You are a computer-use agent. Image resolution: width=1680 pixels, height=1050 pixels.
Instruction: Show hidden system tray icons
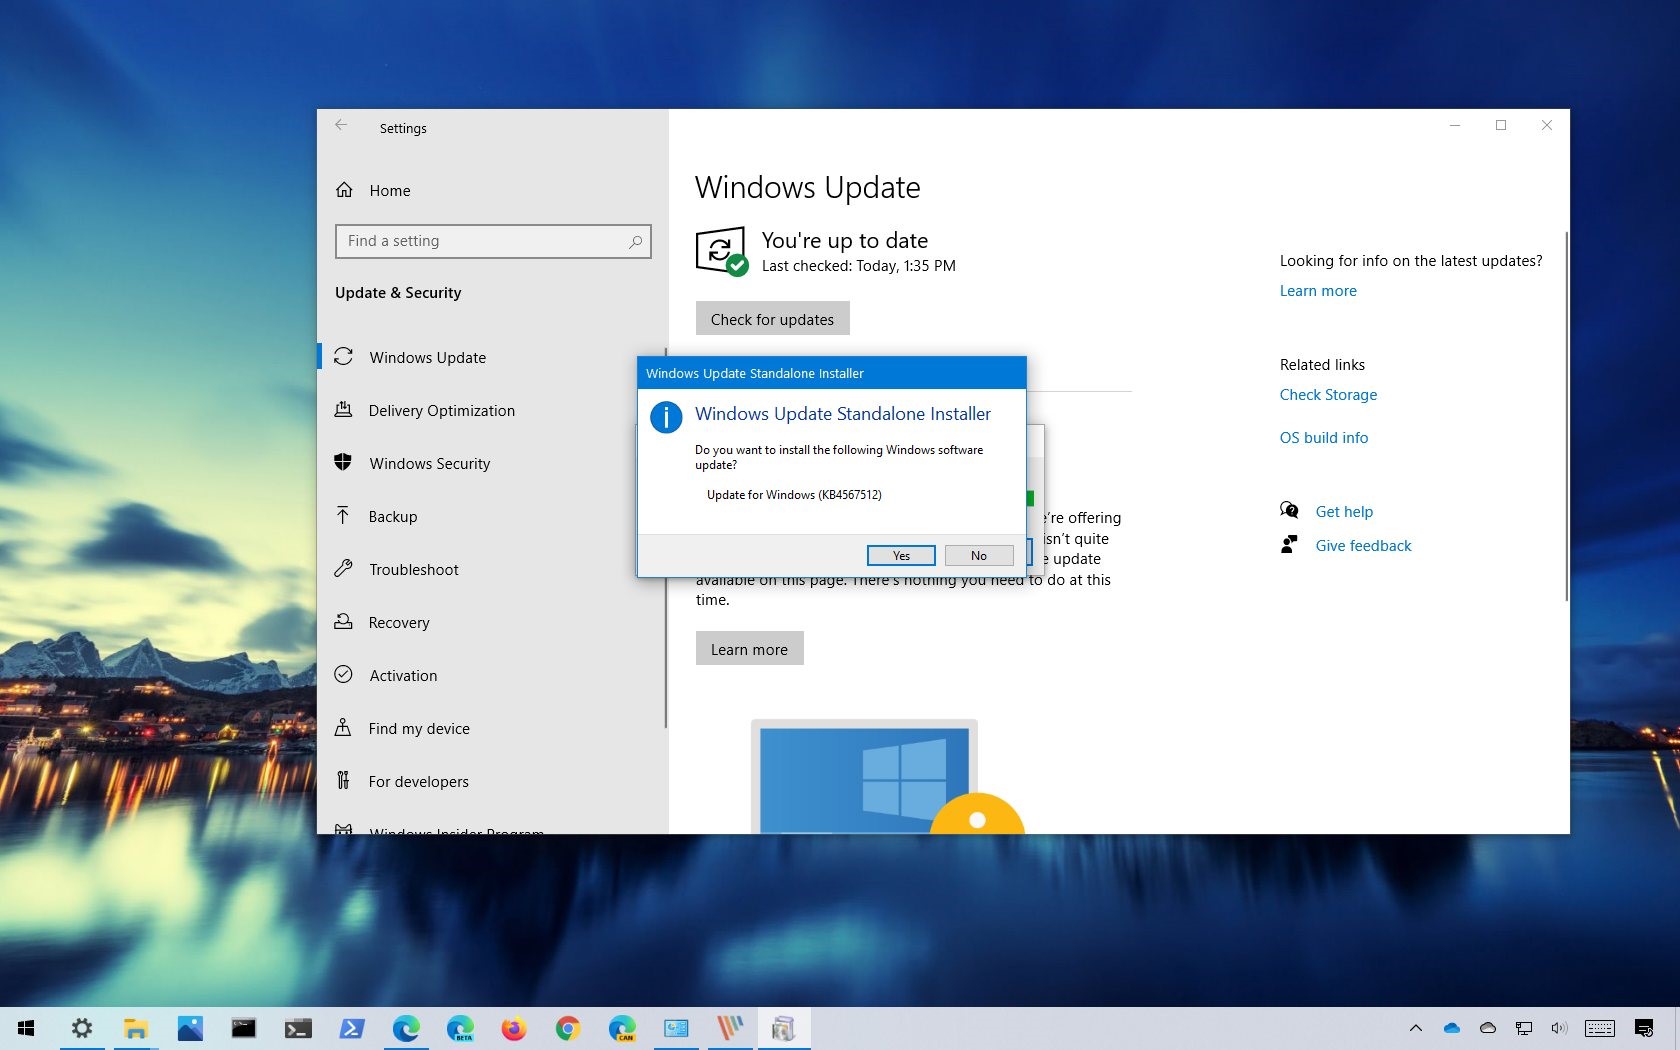(x=1415, y=1028)
